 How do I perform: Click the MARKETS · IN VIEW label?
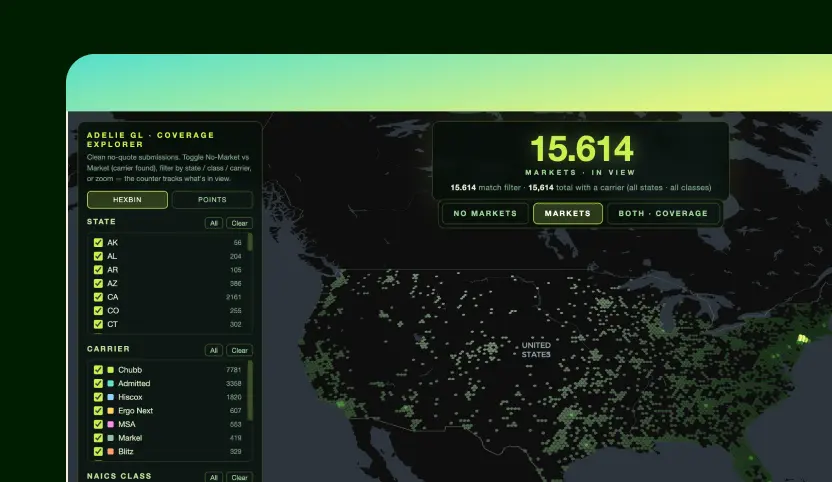click(580, 173)
